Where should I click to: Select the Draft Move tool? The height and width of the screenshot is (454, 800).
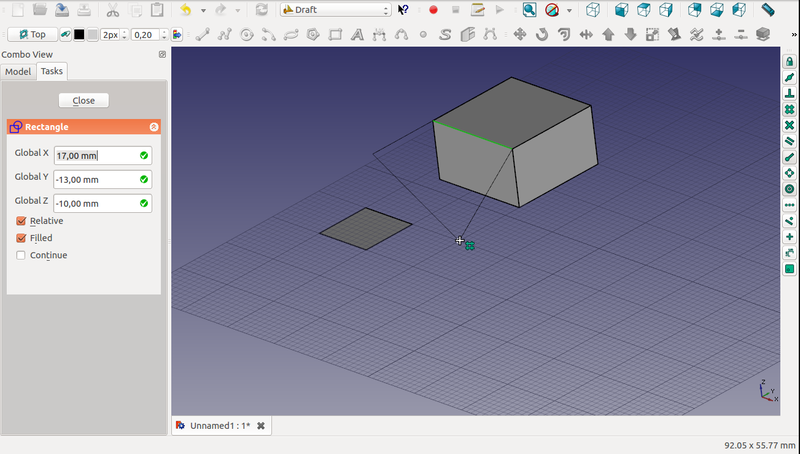(x=519, y=34)
